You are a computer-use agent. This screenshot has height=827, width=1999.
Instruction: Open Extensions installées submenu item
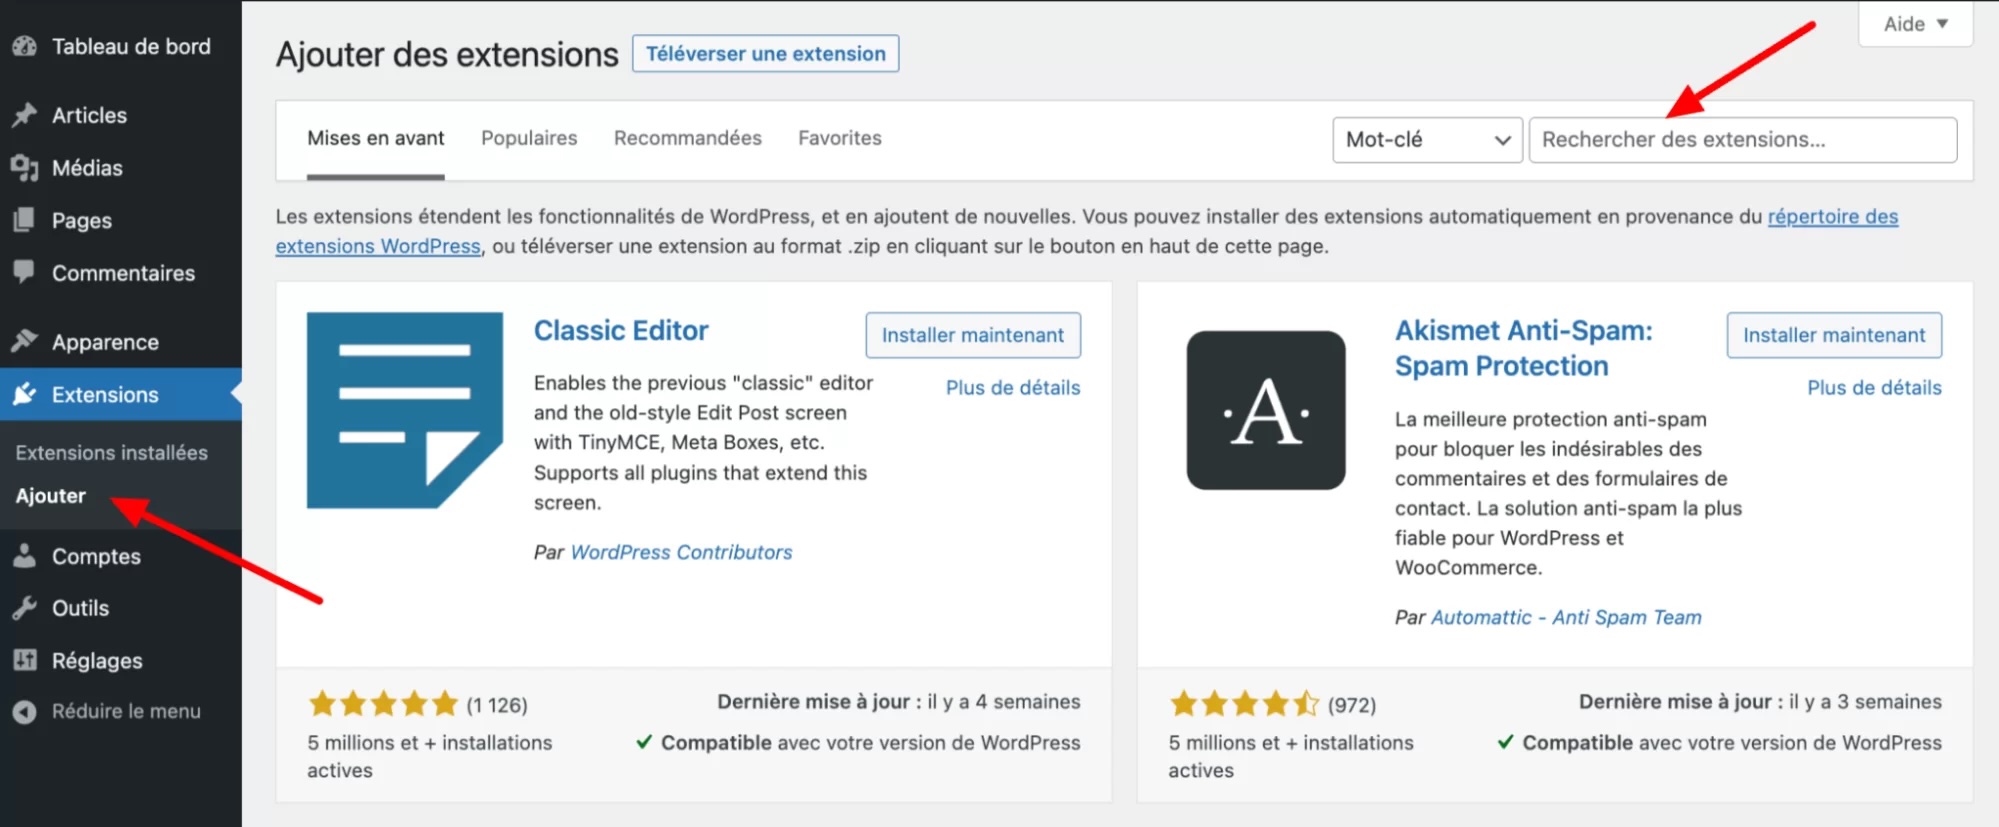(112, 453)
